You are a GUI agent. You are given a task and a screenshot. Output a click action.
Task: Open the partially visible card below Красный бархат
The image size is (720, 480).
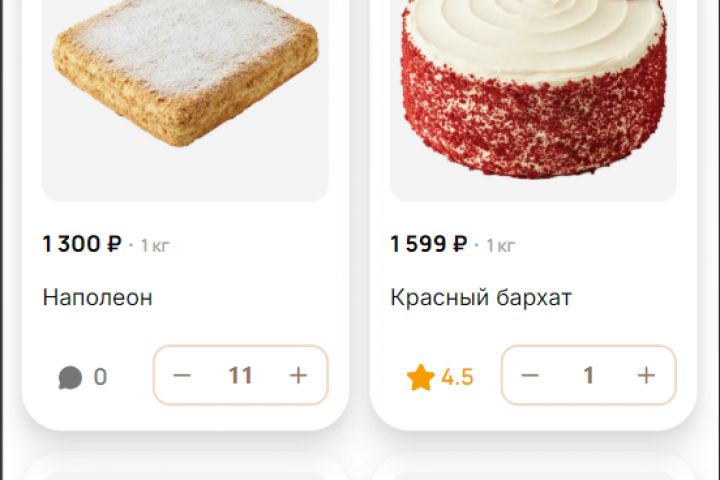(533, 466)
